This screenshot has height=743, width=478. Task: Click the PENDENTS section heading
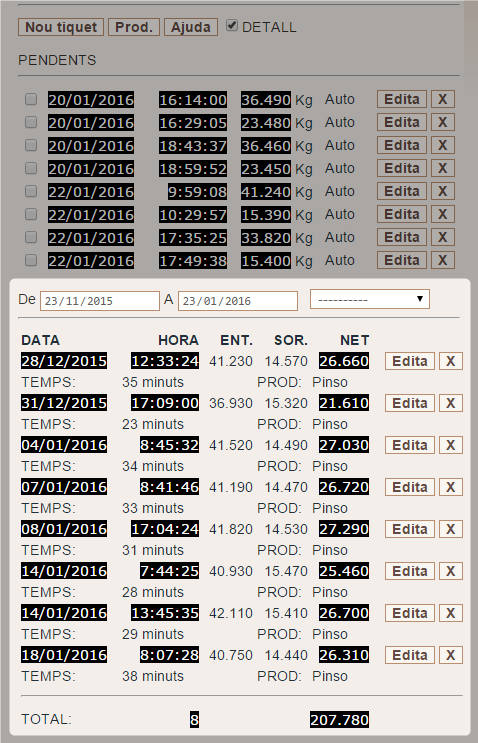coord(57,60)
